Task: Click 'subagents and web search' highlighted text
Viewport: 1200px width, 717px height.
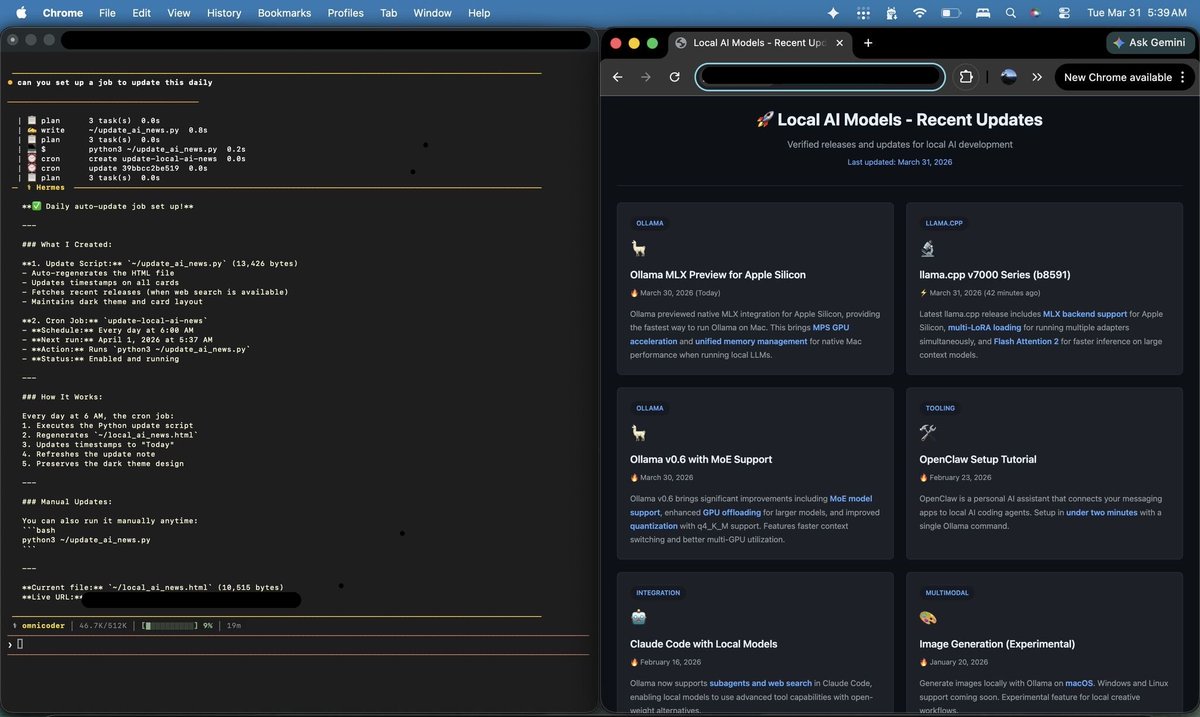Action: (x=761, y=684)
